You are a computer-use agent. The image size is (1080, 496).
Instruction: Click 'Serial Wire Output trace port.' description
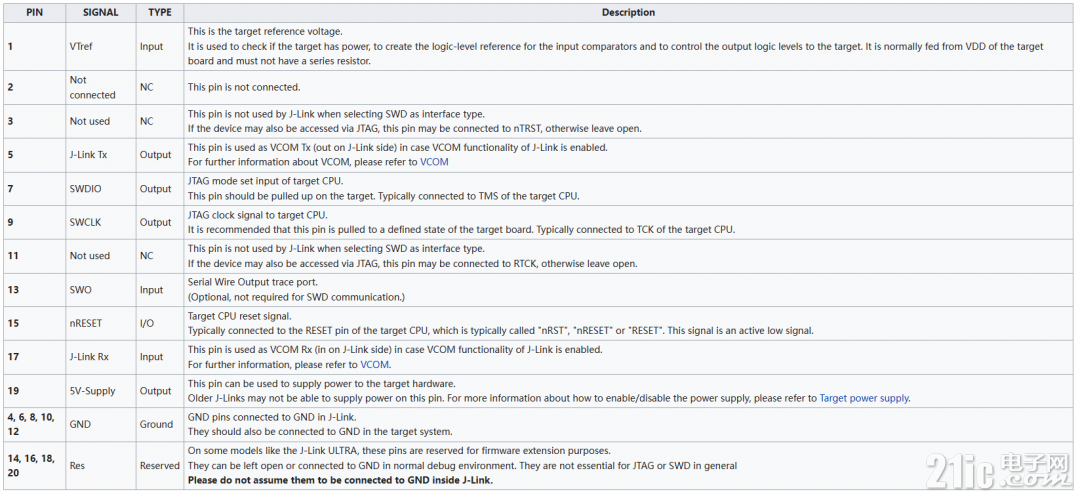point(253,282)
